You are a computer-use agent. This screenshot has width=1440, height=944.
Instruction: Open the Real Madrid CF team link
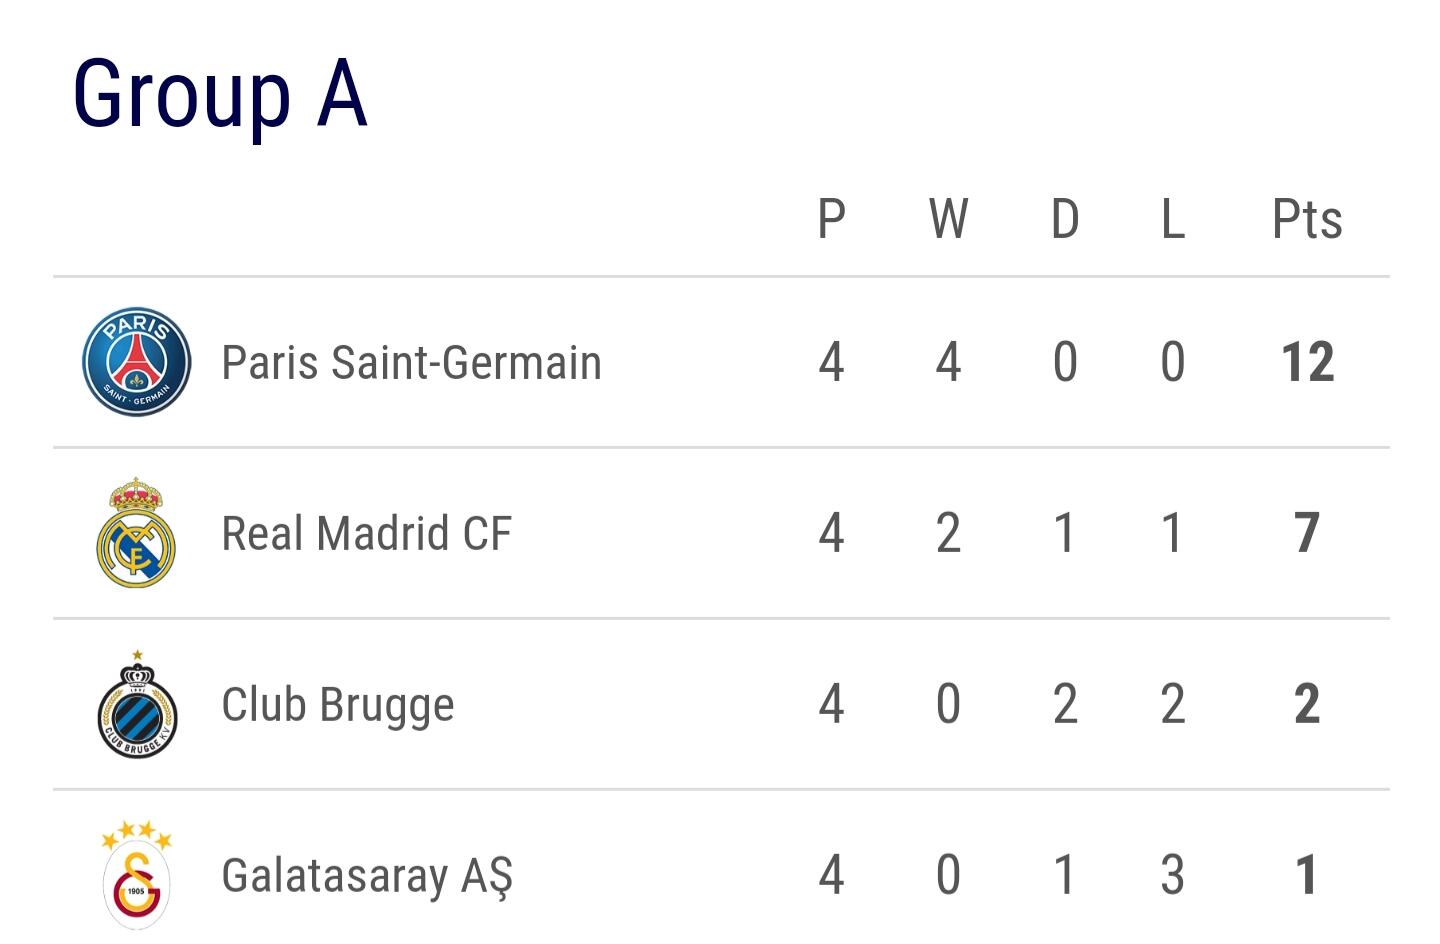(x=366, y=534)
